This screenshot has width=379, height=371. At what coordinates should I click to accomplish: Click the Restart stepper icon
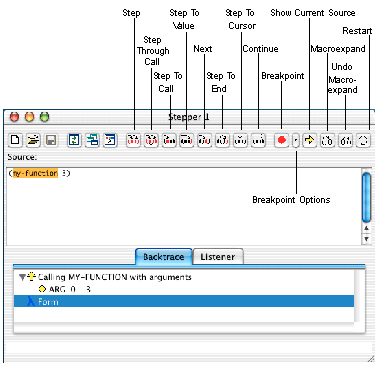(363, 140)
